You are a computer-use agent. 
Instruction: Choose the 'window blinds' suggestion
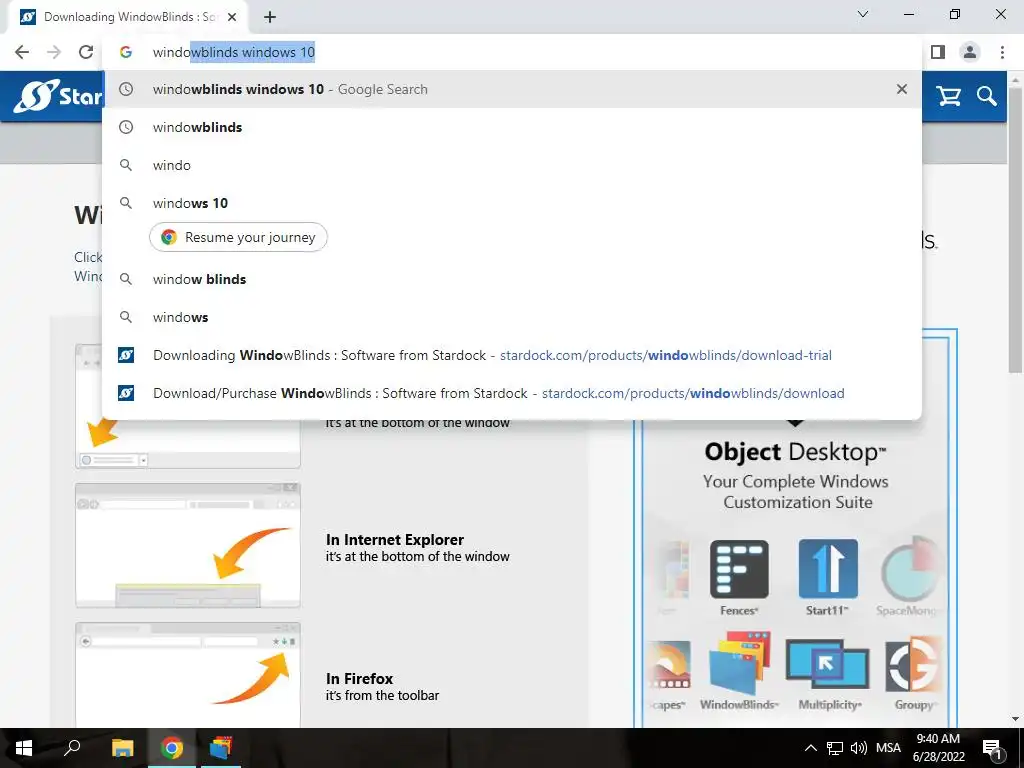(512, 280)
